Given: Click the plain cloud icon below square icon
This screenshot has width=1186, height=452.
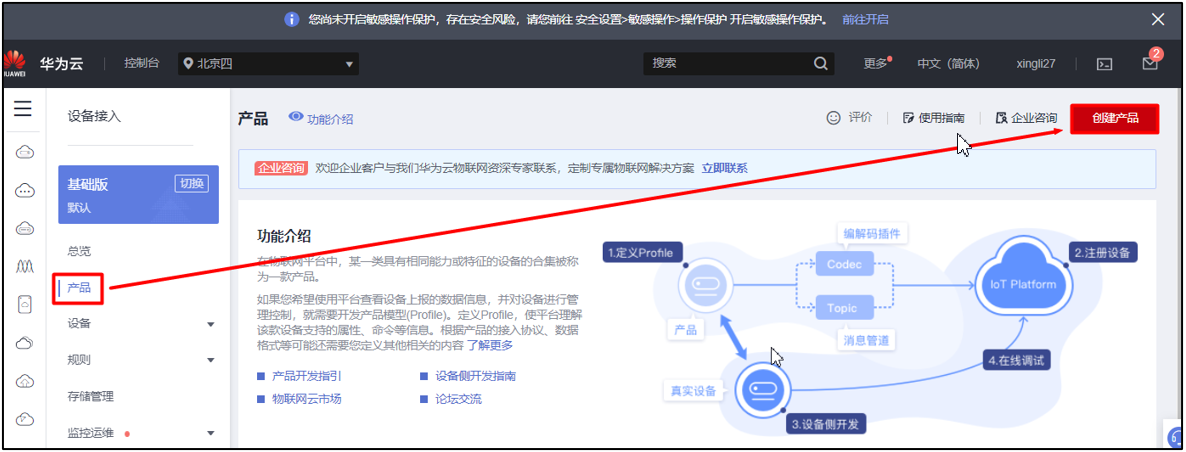Looking at the screenshot, I should (23, 342).
